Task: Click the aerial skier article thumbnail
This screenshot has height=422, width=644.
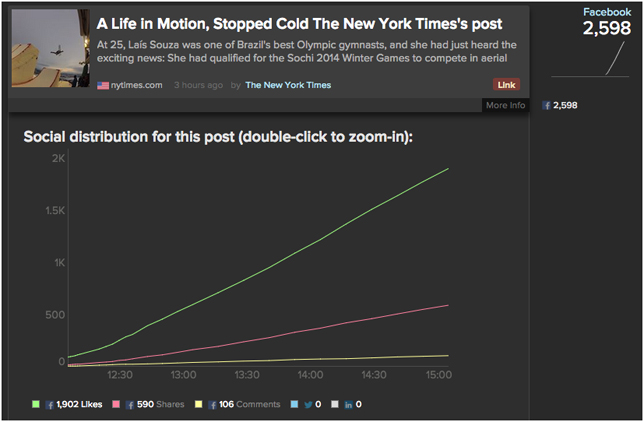Action: pos(51,48)
